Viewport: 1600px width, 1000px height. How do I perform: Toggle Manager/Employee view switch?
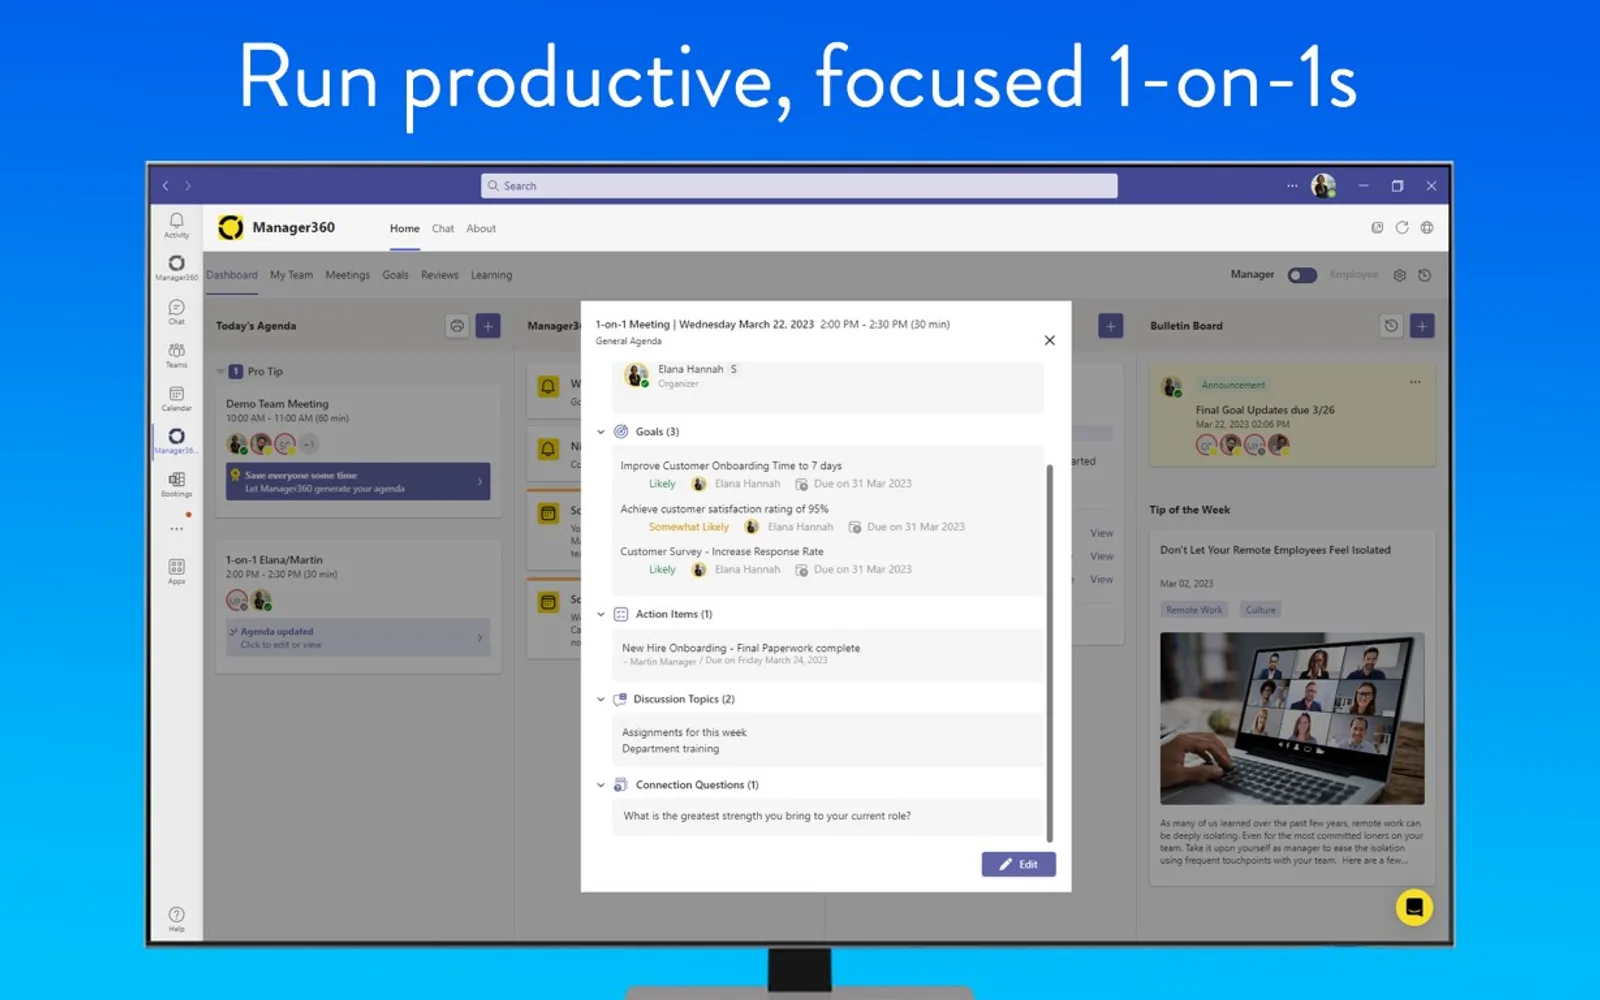(1302, 275)
